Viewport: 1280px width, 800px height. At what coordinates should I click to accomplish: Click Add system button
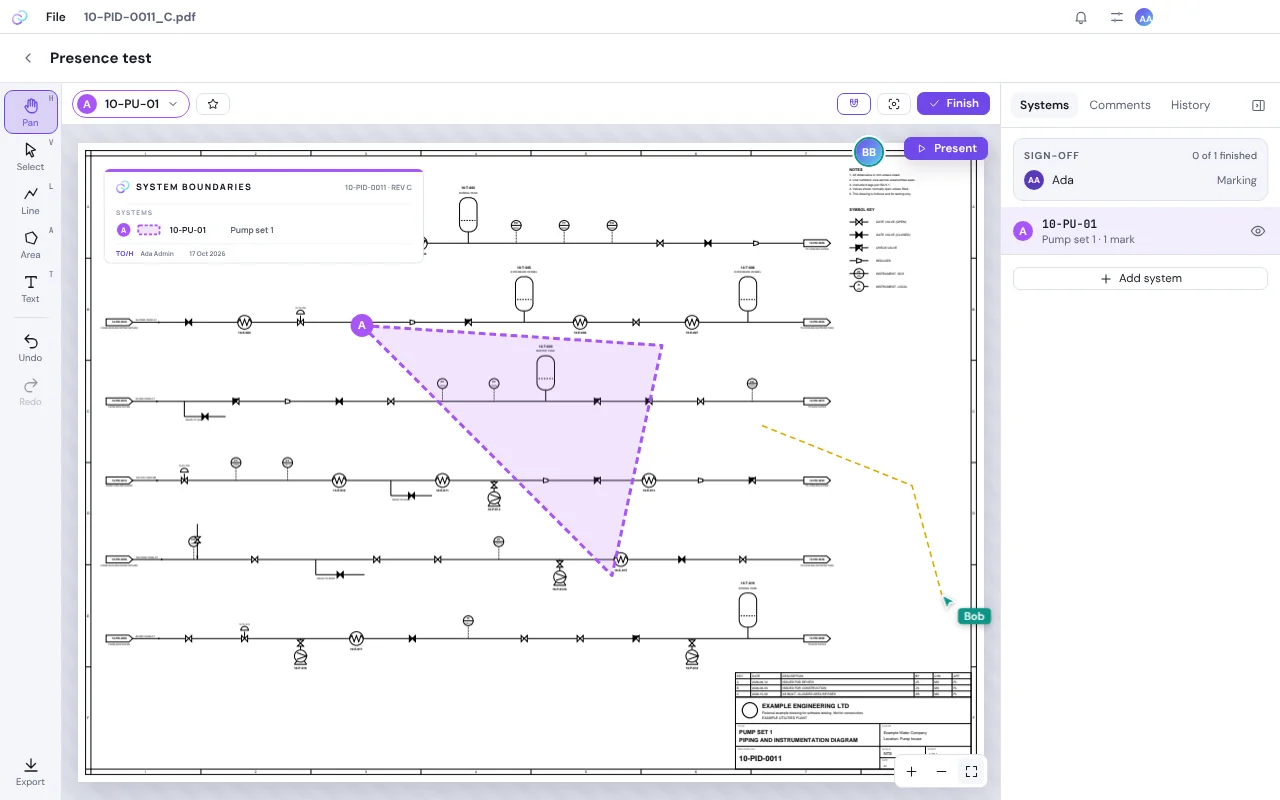click(x=1140, y=279)
